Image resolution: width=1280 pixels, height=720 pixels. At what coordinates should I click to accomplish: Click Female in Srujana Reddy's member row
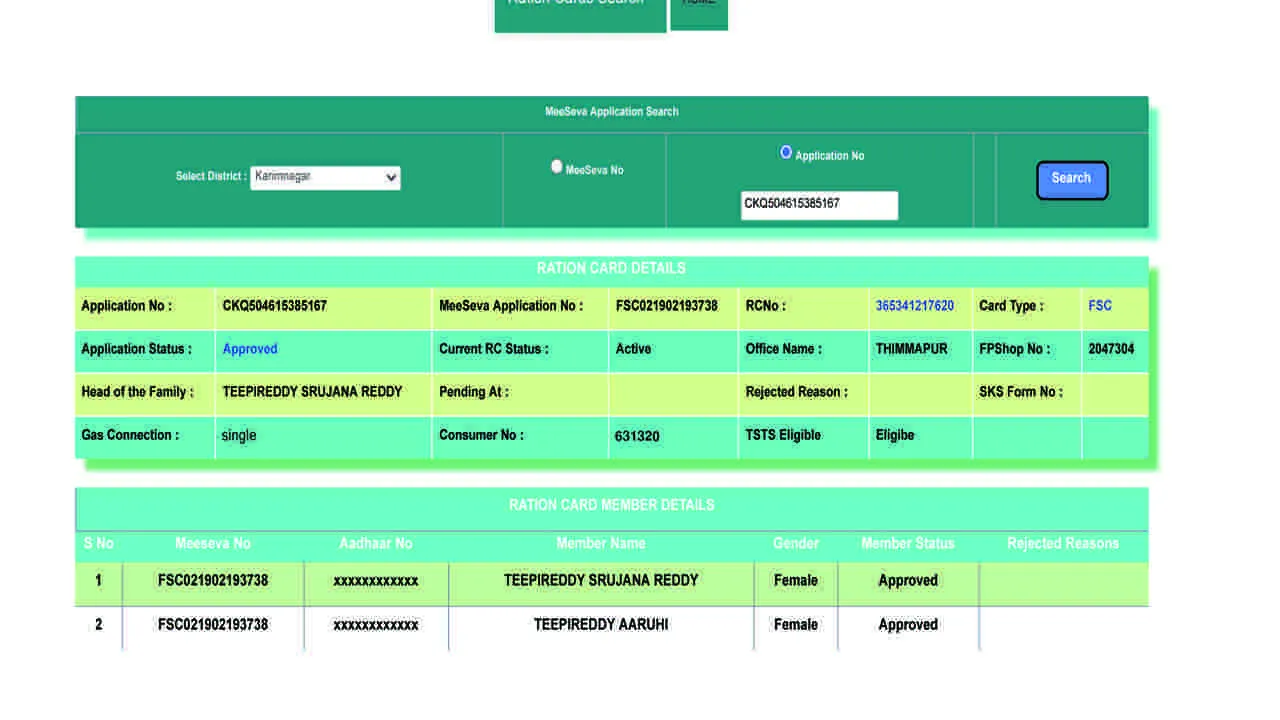point(796,580)
